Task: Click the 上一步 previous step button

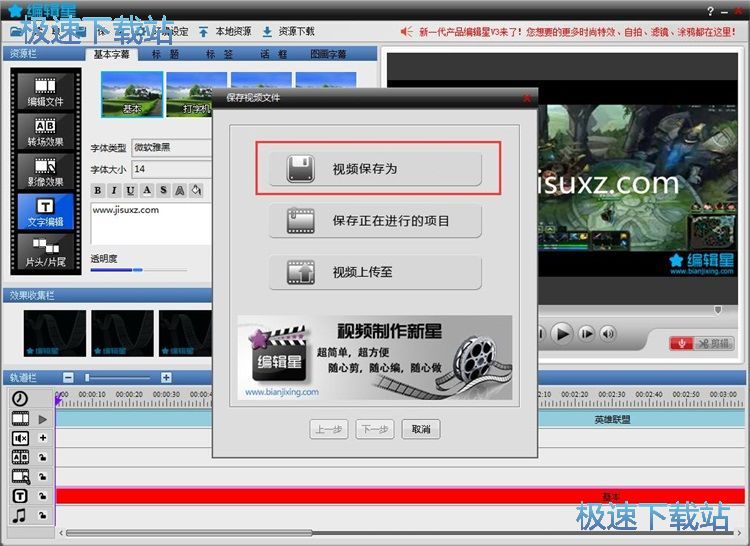Action: click(x=329, y=429)
